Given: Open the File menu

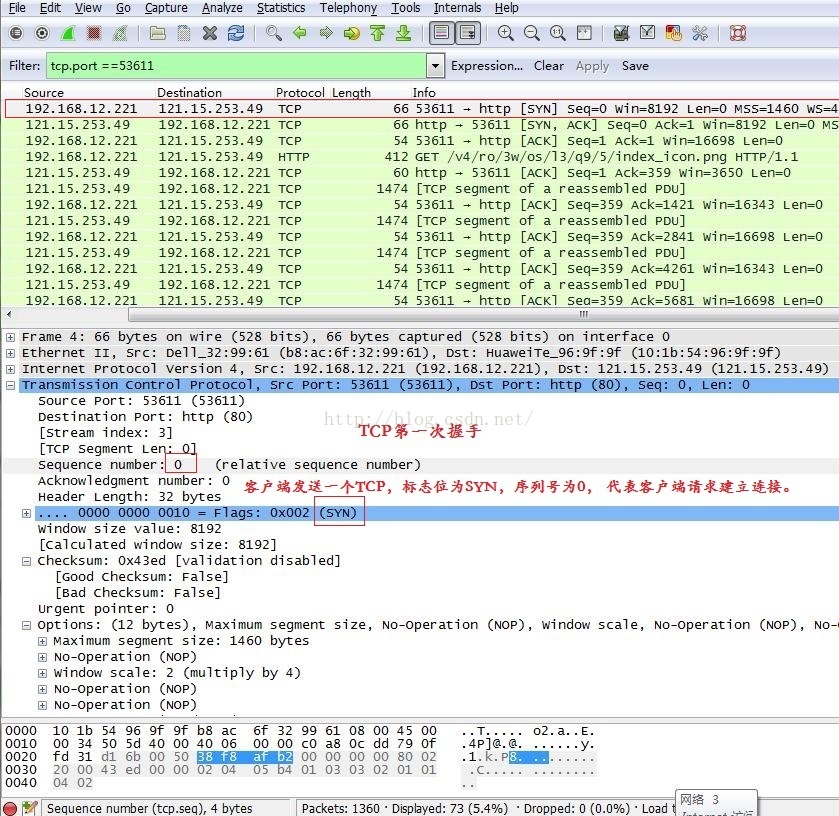Looking at the screenshot, I should click(17, 7).
